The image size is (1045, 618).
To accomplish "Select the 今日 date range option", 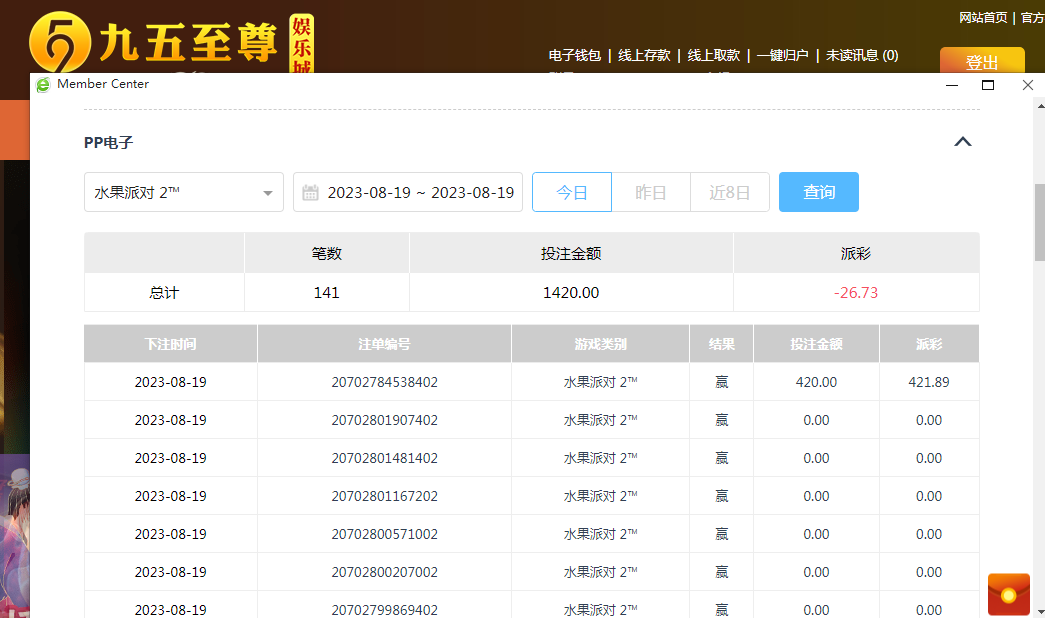I will tap(571, 193).
